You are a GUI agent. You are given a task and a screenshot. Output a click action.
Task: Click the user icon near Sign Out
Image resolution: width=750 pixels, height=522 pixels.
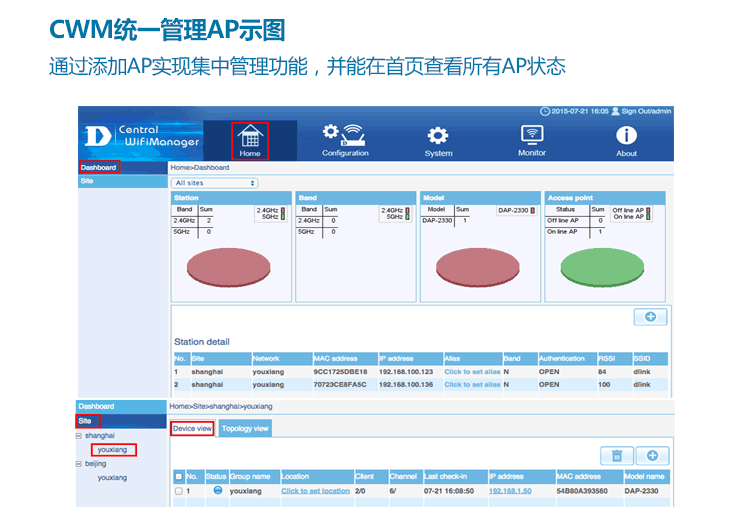[x=615, y=111]
